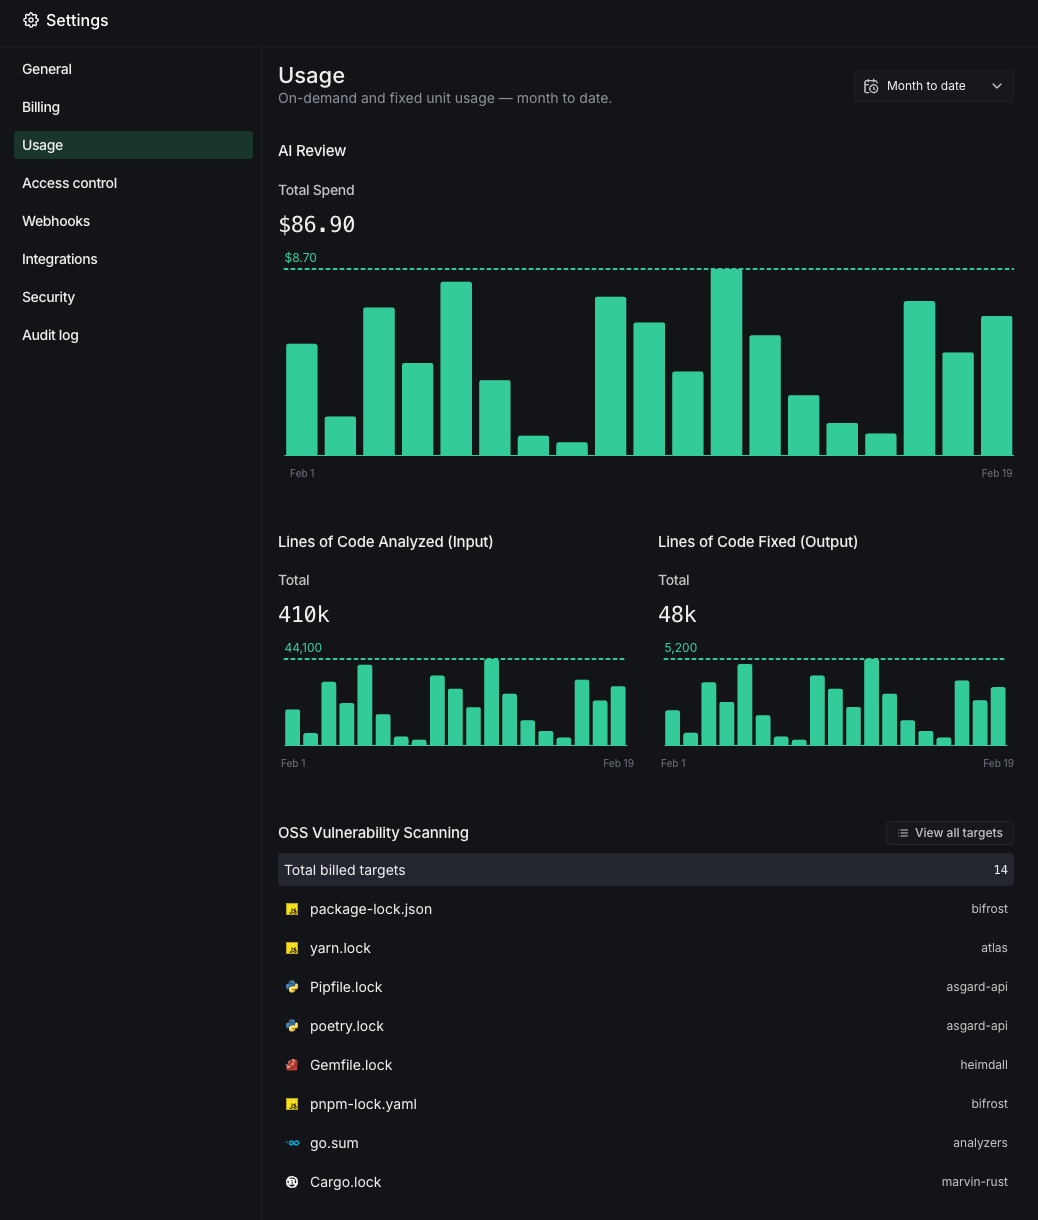Go to Access control settings
The width and height of the screenshot is (1038, 1220).
pos(70,183)
